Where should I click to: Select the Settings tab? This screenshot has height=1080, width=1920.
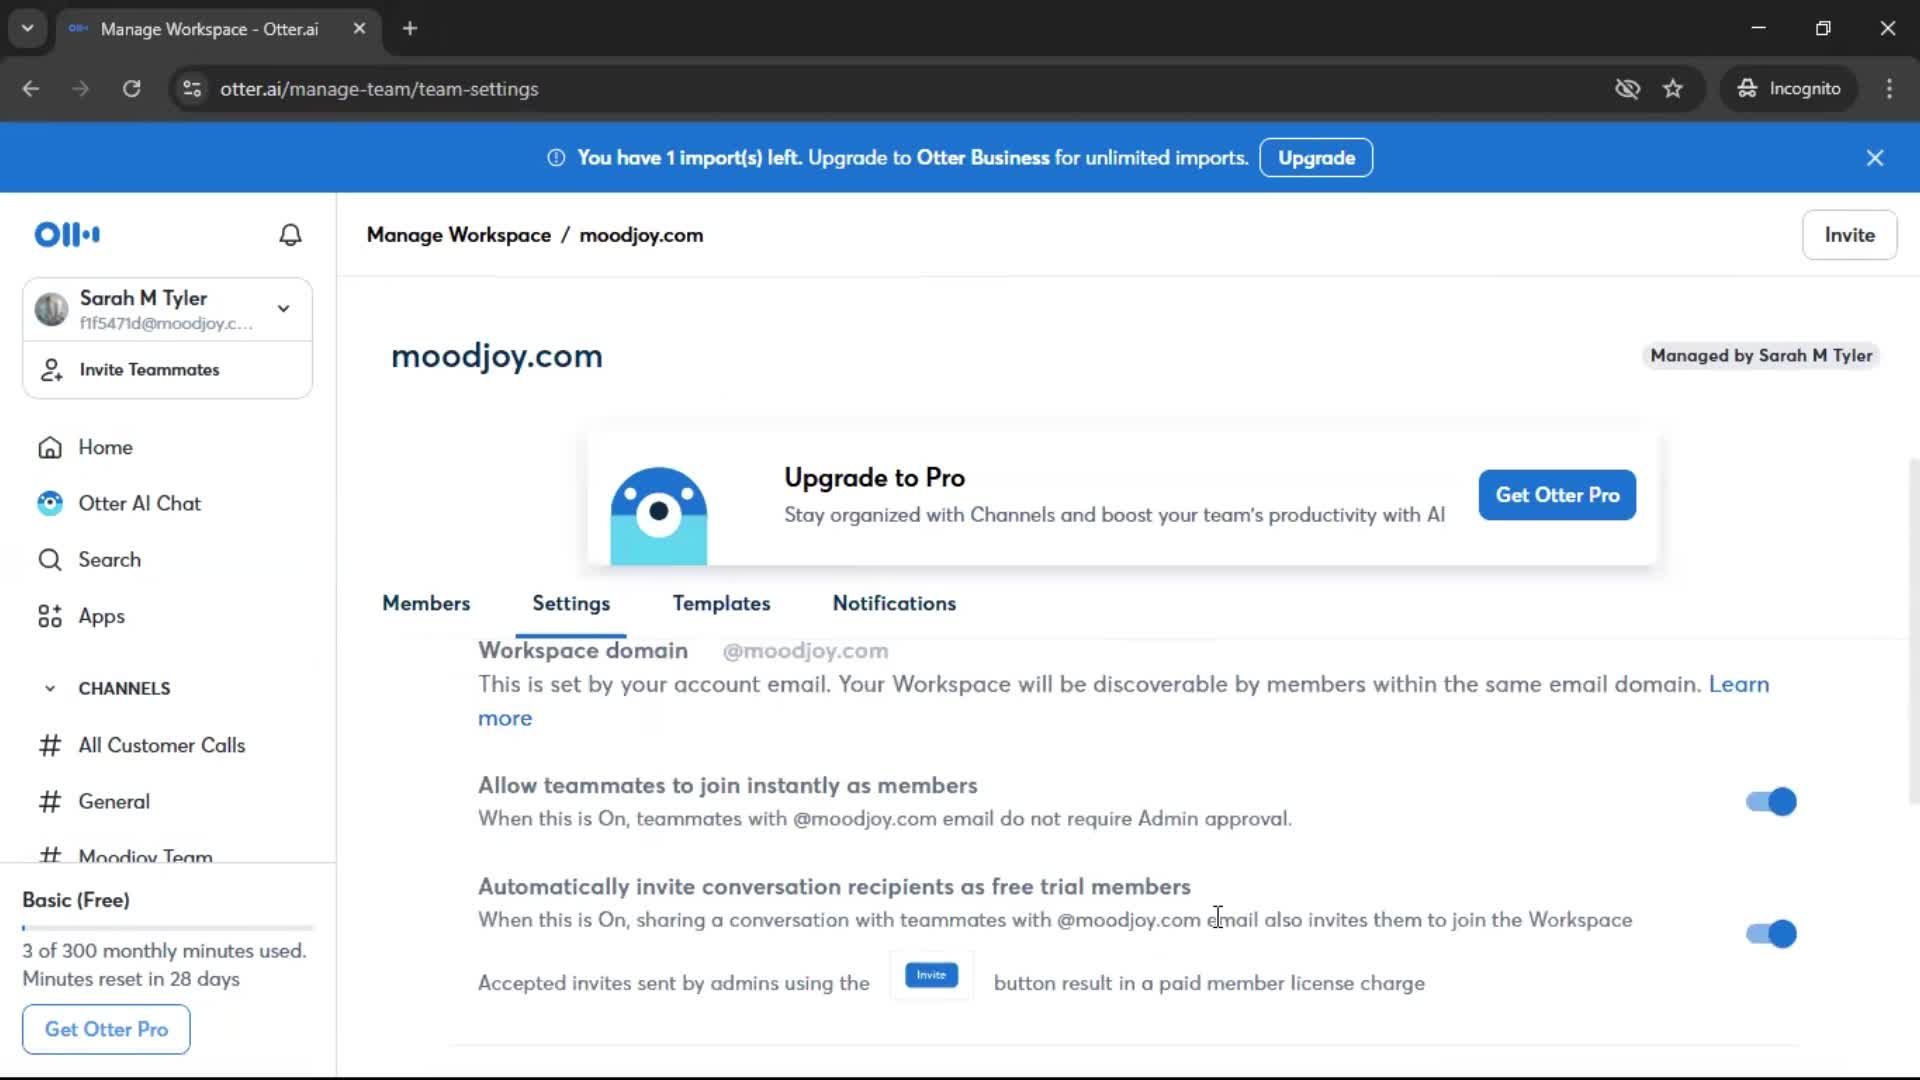click(x=571, y=604)
